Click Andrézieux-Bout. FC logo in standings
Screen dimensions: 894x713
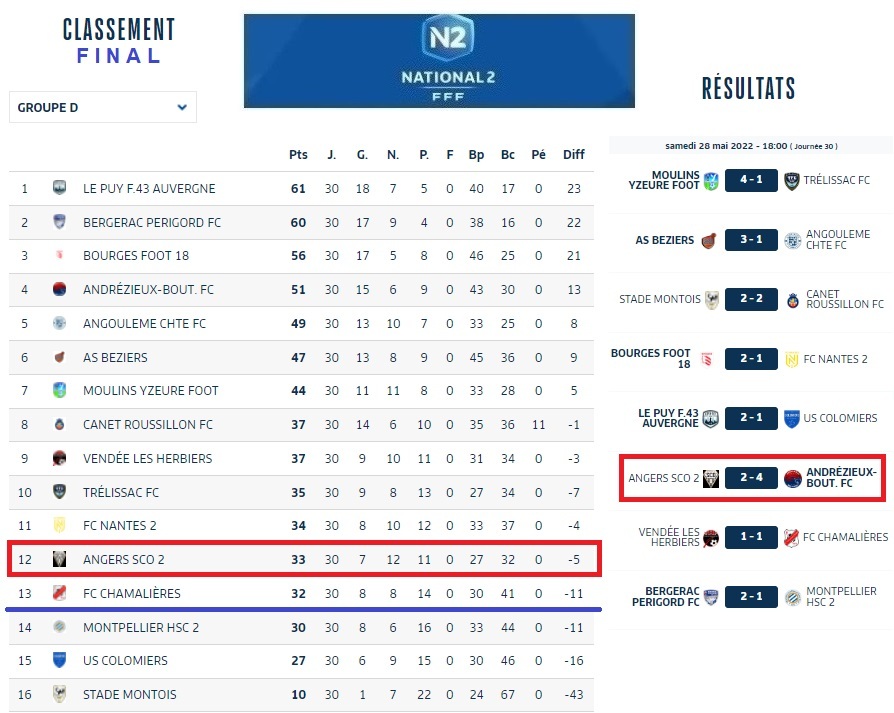(60, 290)
